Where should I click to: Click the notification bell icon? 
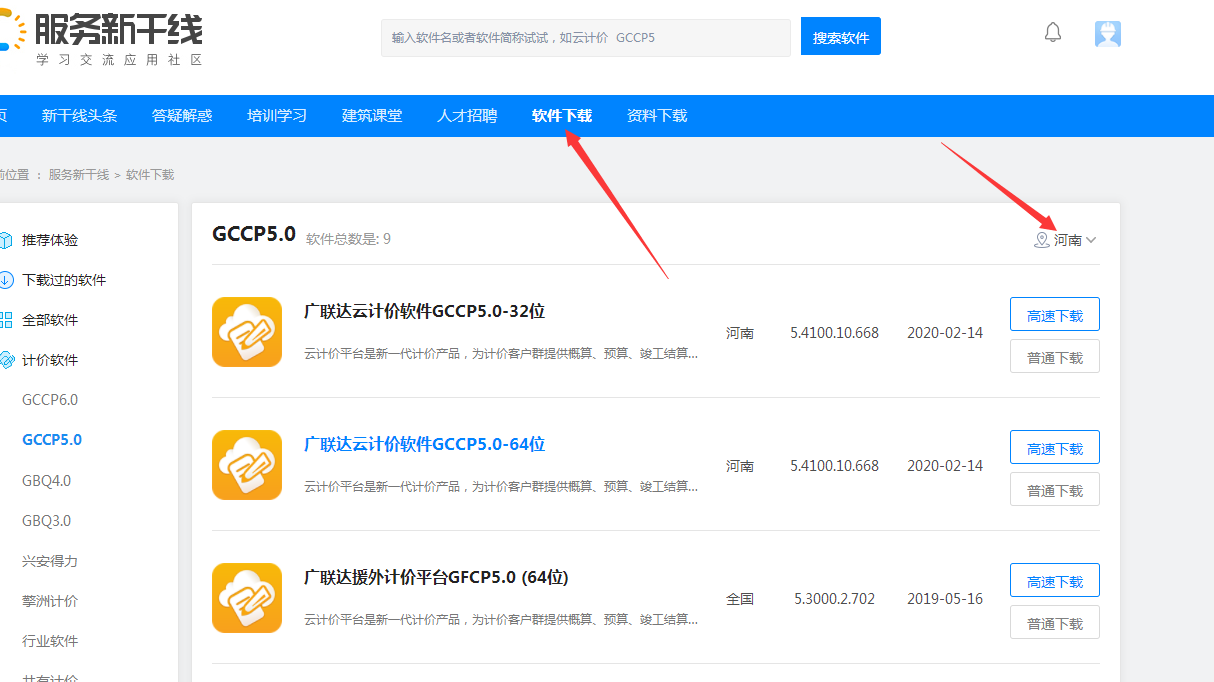(1053, 33)
